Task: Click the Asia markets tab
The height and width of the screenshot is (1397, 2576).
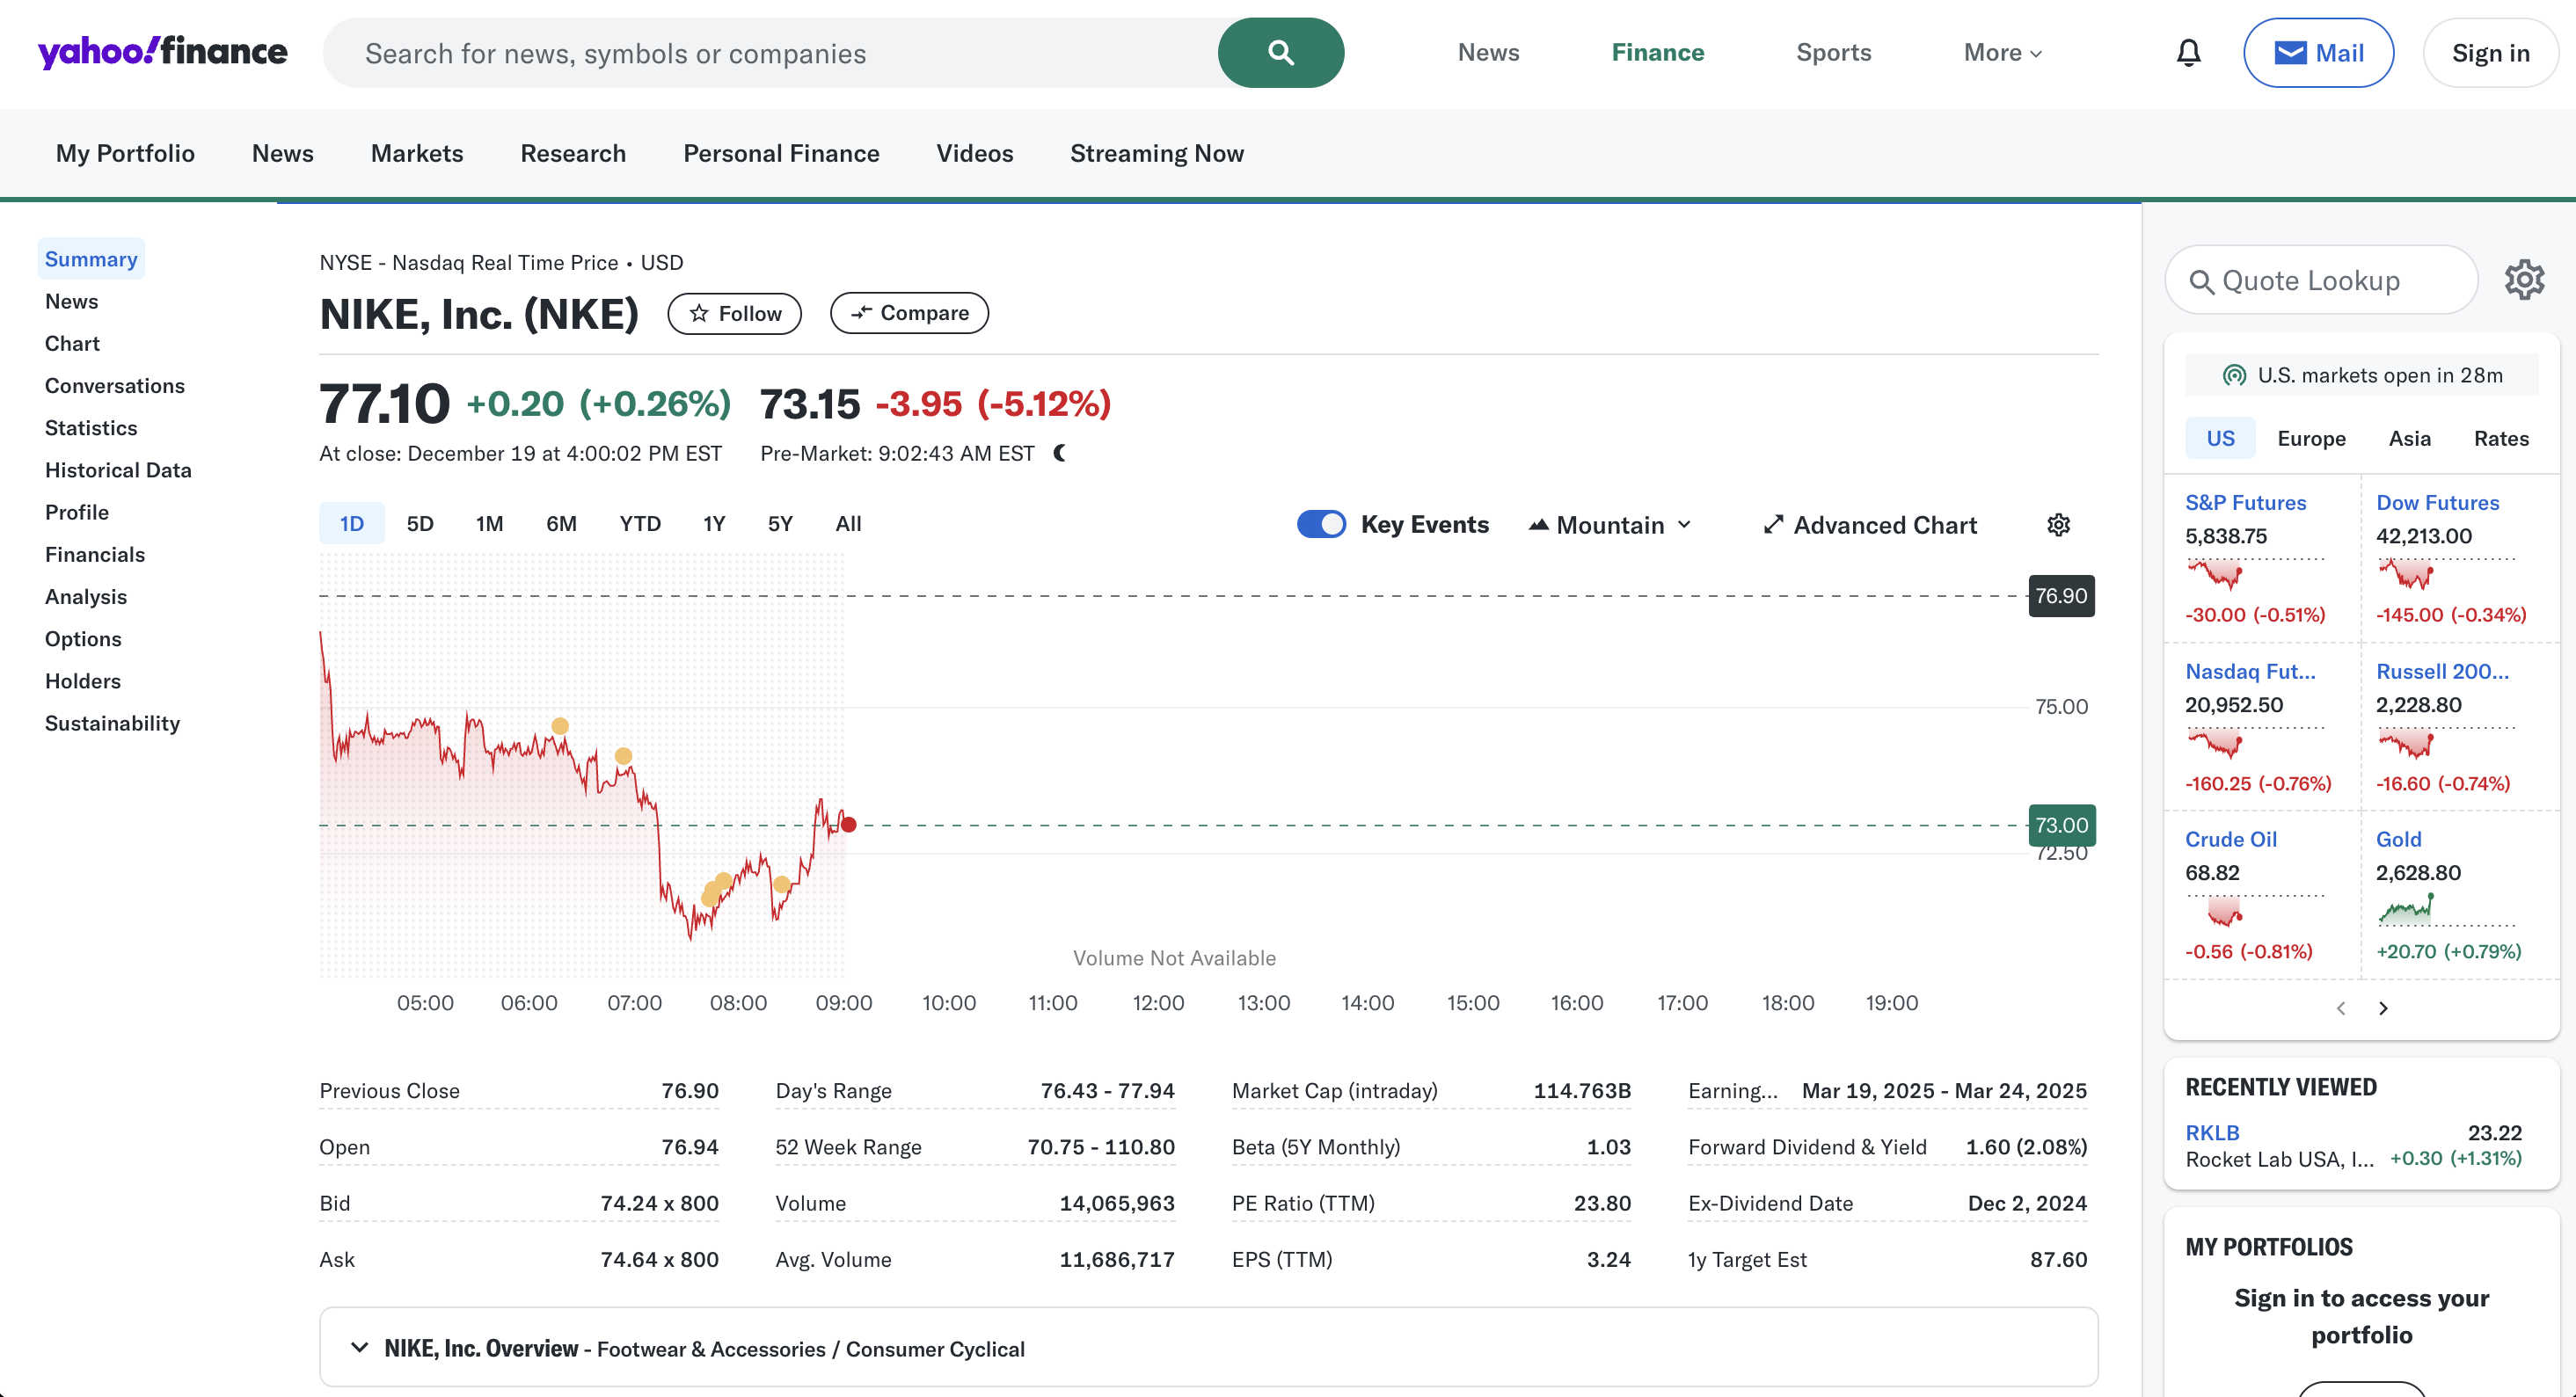Action: (x=2411, y=437)
